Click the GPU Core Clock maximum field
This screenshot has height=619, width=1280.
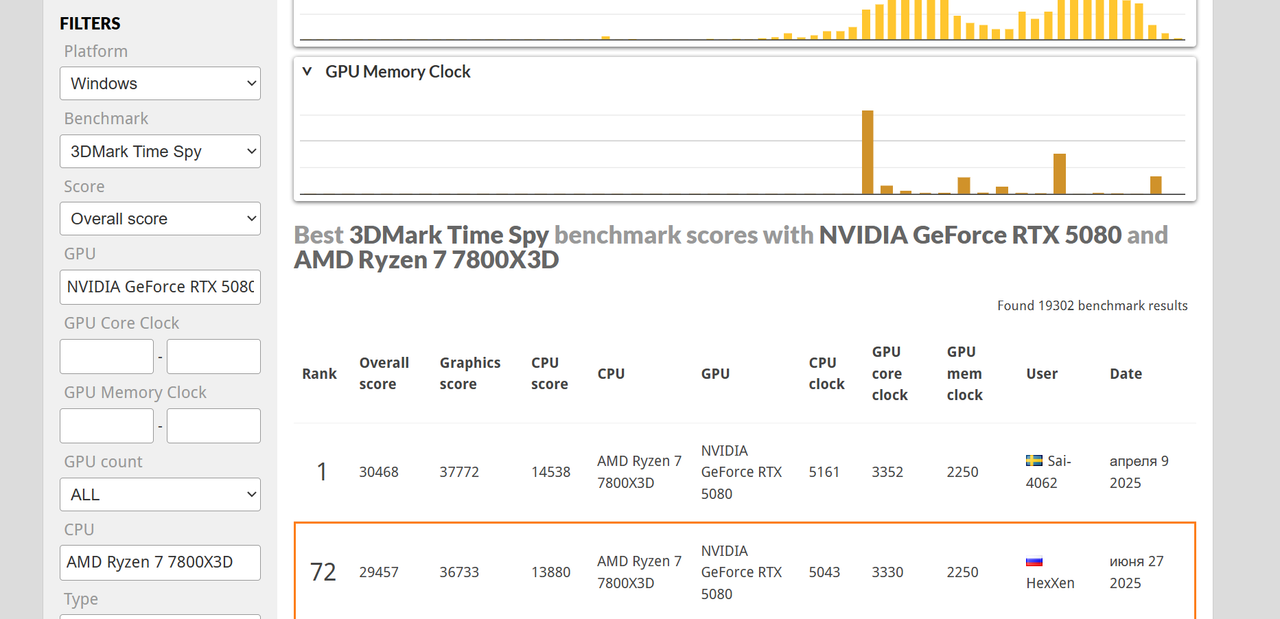214,356
